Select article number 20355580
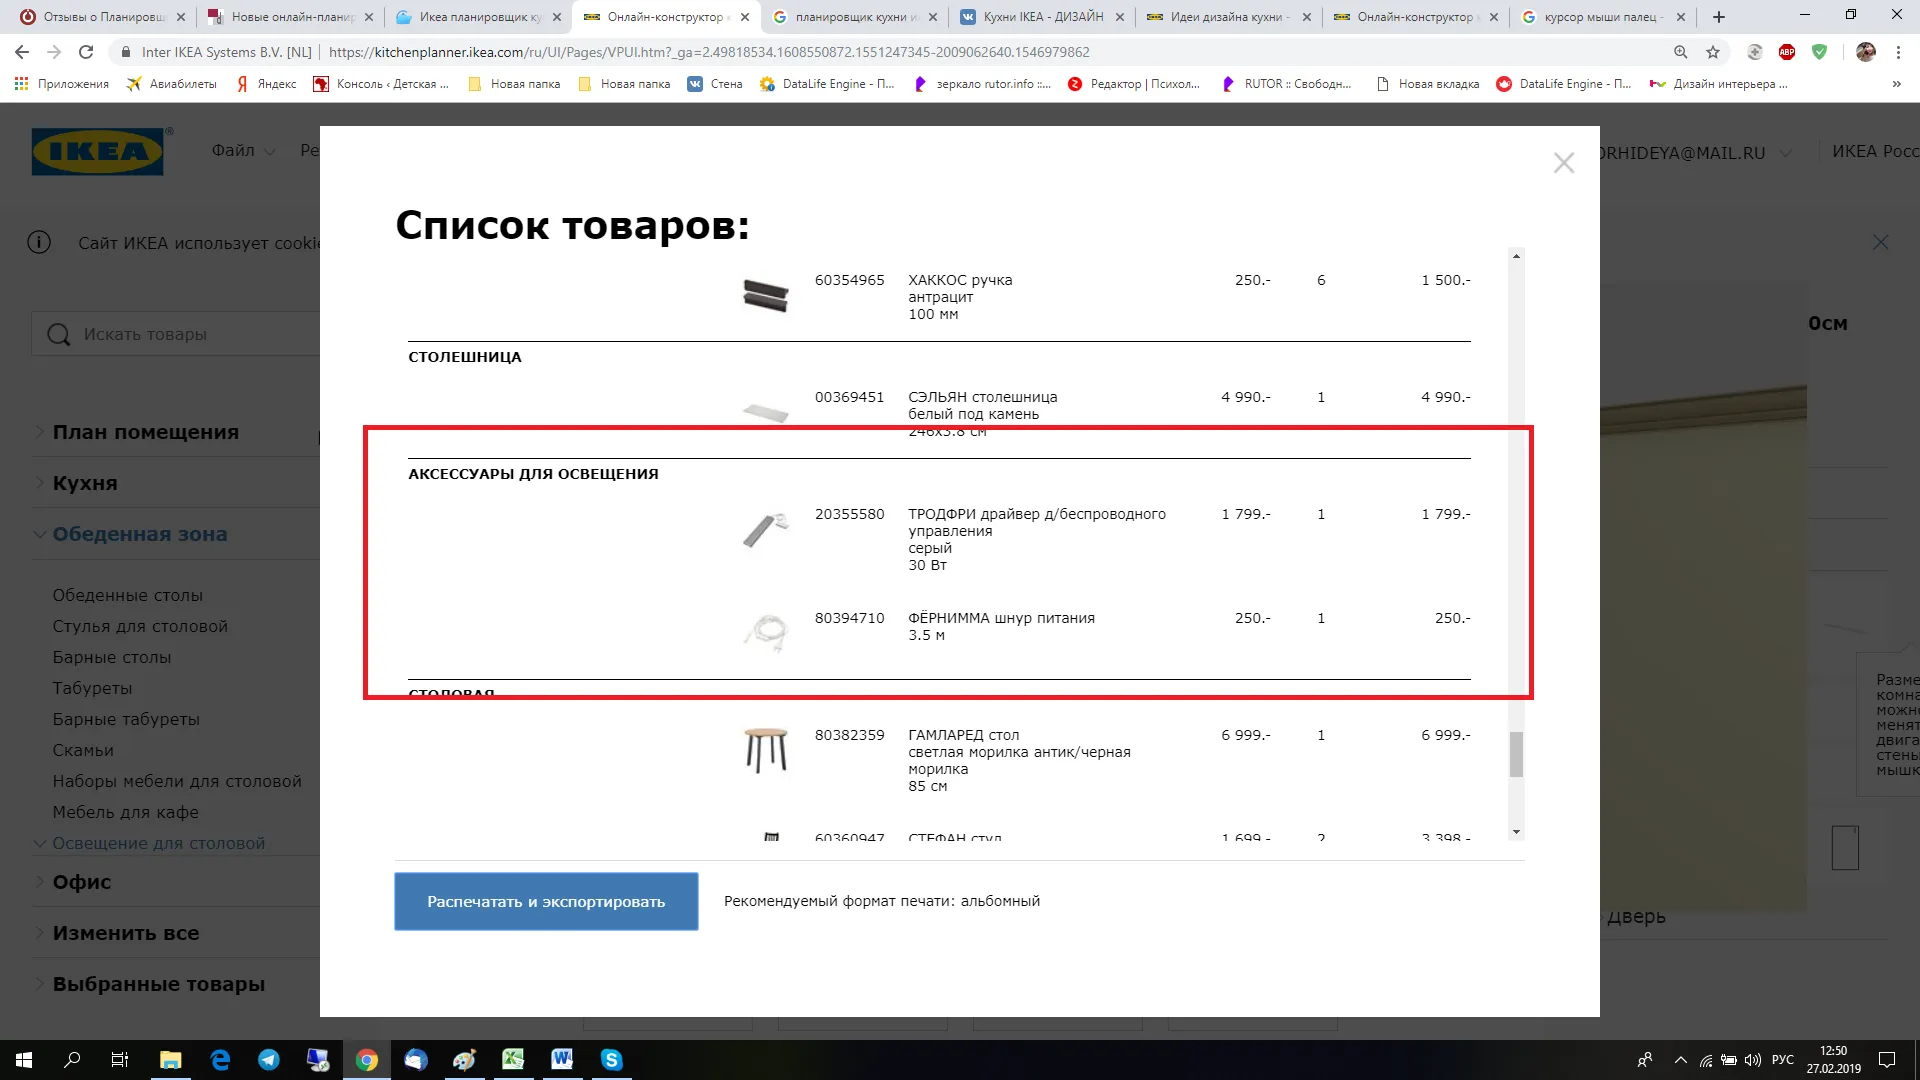Screen dimensions: 1920x1080 point(849,514)
